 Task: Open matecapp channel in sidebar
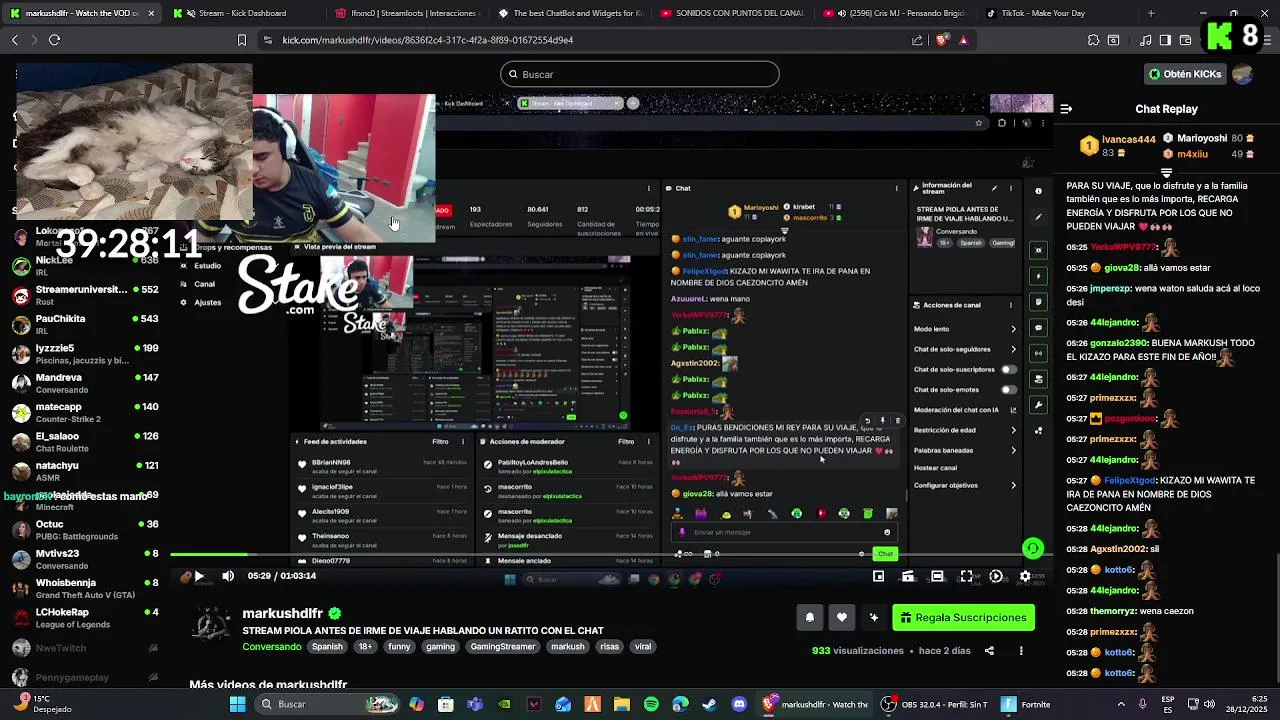(x=85, y=412)
